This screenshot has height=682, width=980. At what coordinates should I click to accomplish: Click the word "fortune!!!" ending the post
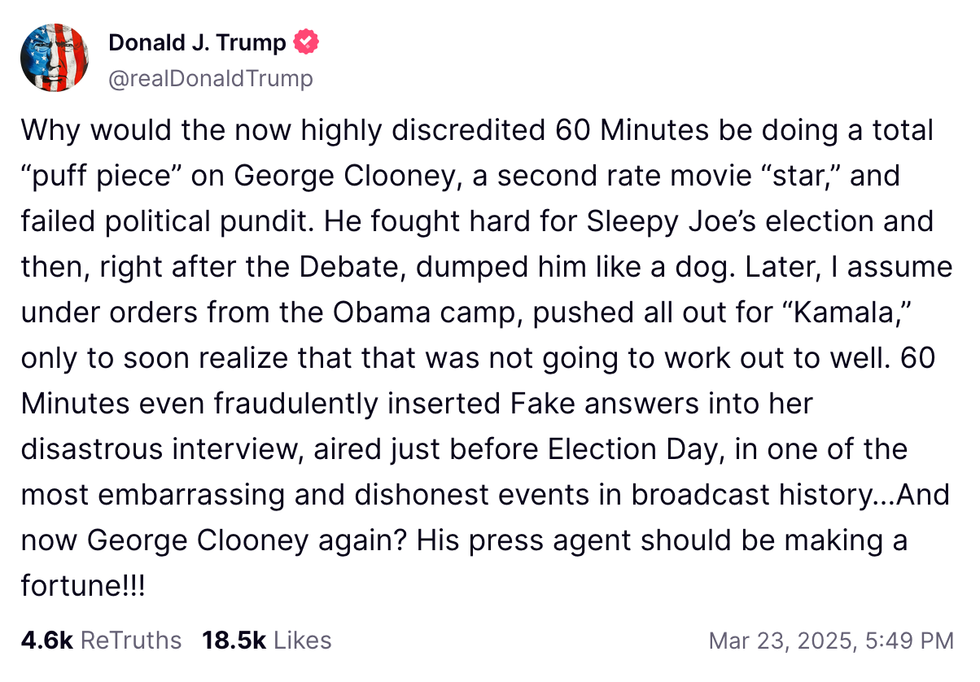83,585
